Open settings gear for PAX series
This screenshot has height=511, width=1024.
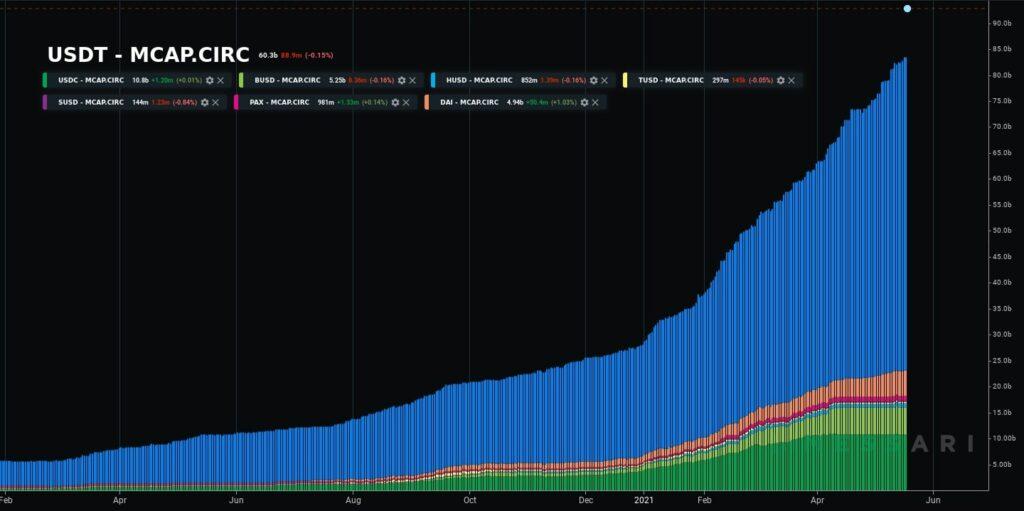coord(395,103)
